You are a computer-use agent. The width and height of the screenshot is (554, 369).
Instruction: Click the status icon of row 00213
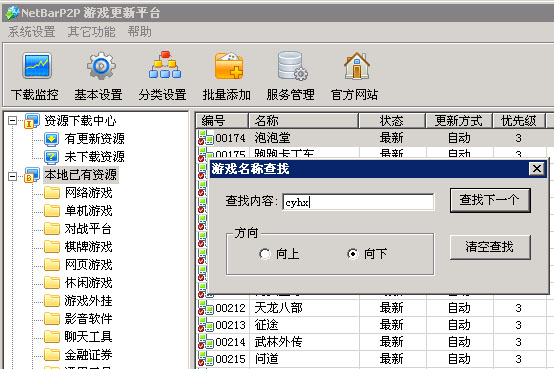206,325
